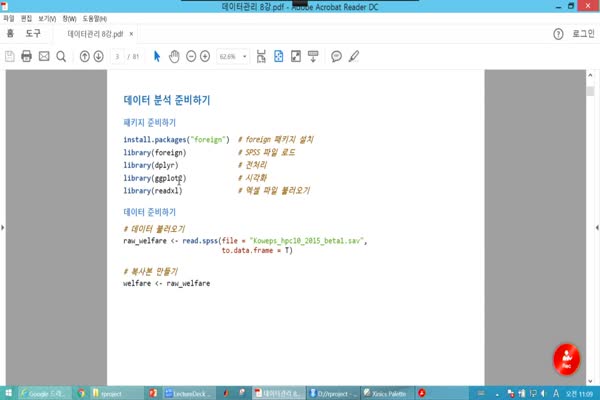Viewport: 600px width, 400px height.
Task: Switch to the 도구 tab
Action: point(33,34)
